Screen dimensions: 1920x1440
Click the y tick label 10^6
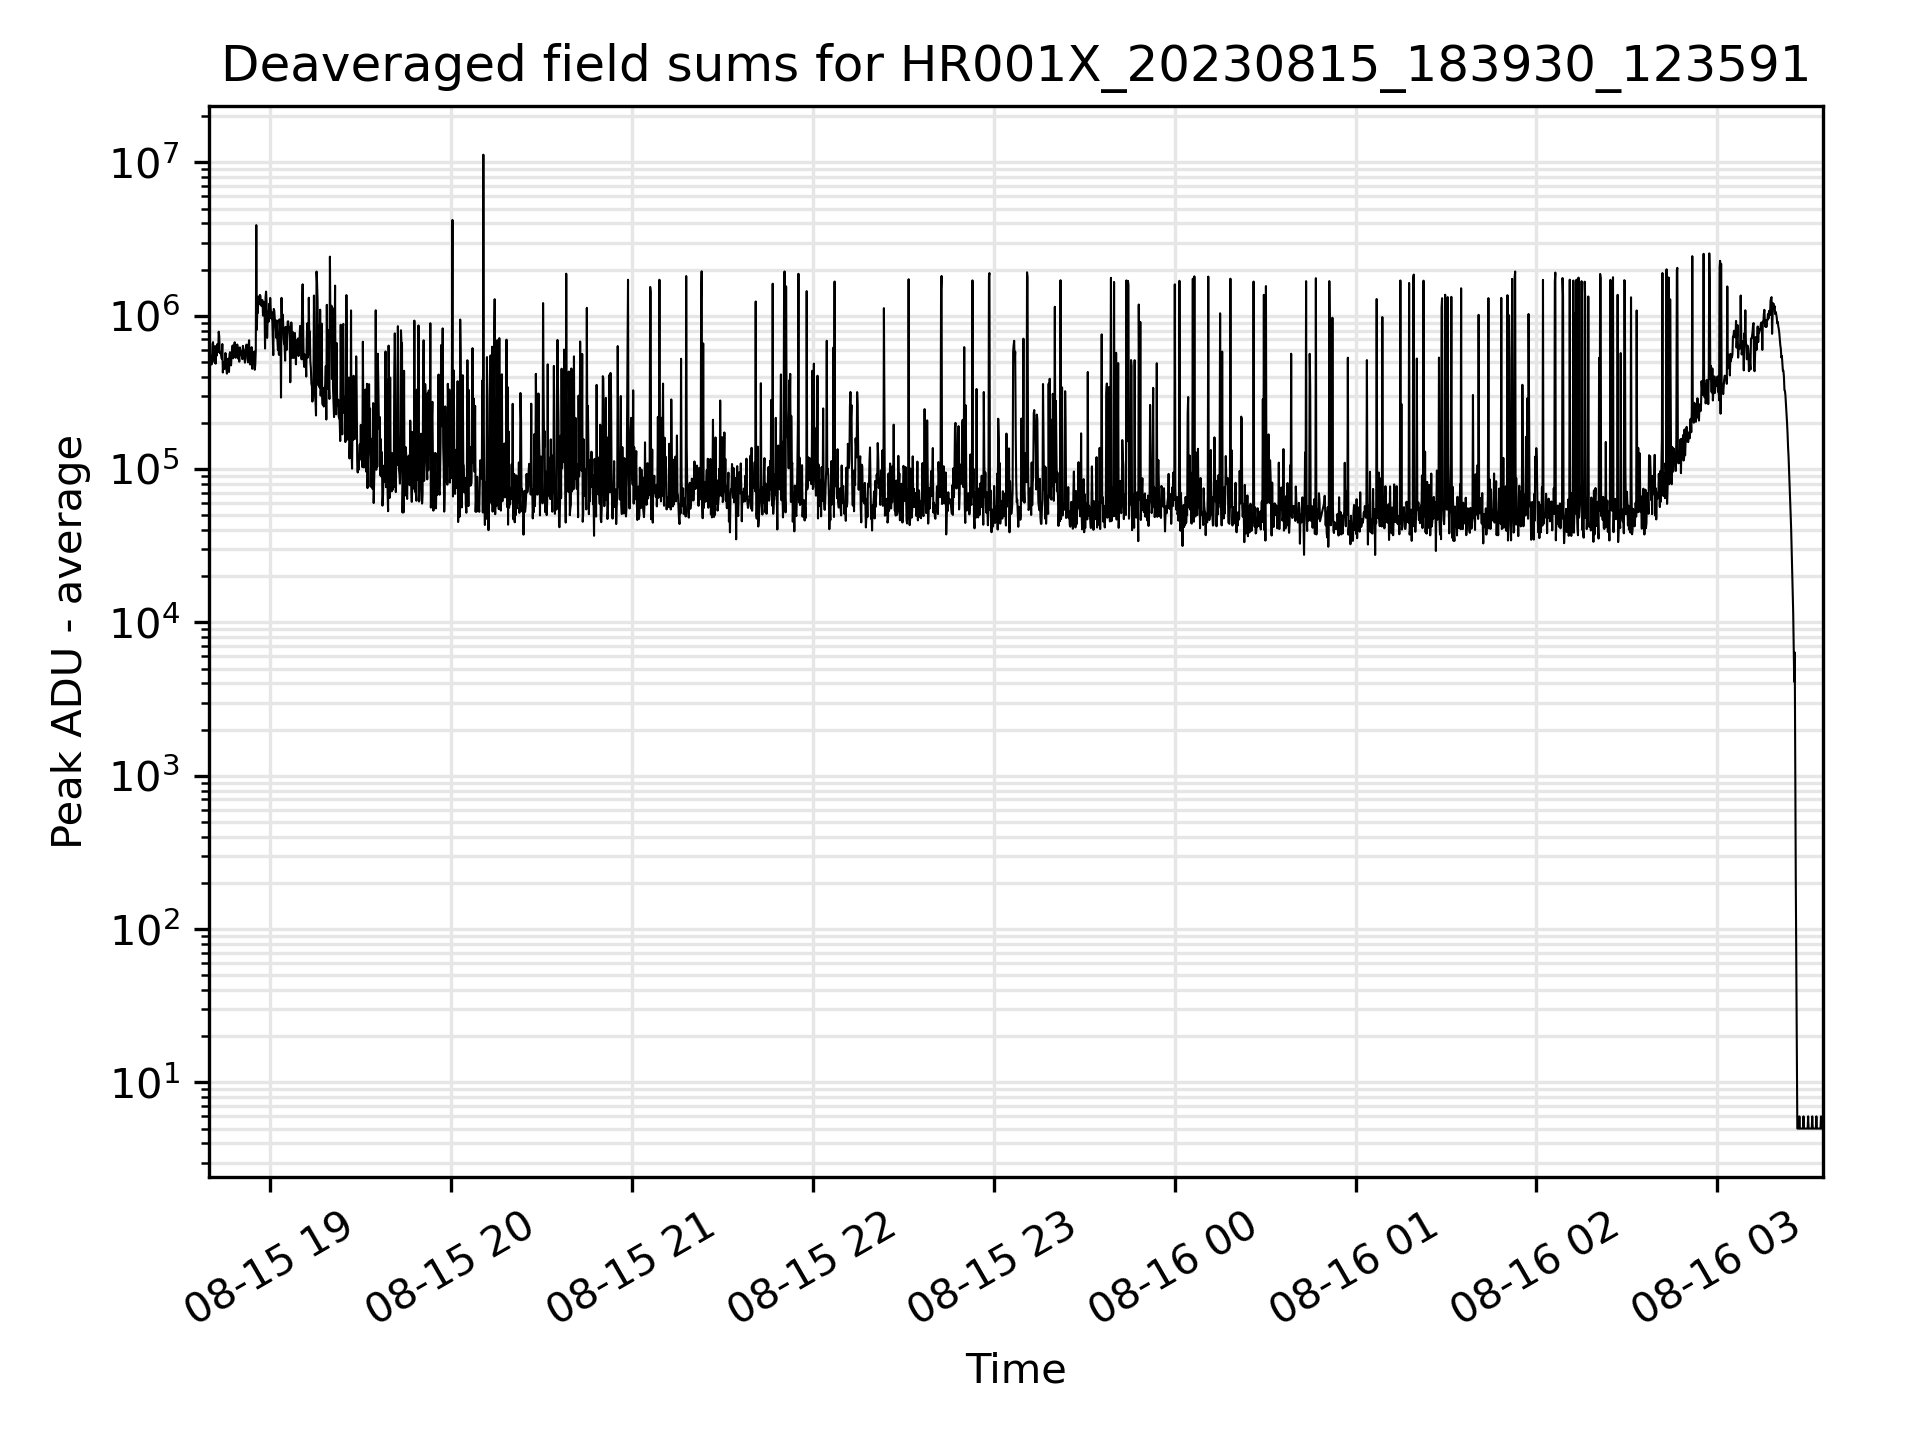[144, 315]
